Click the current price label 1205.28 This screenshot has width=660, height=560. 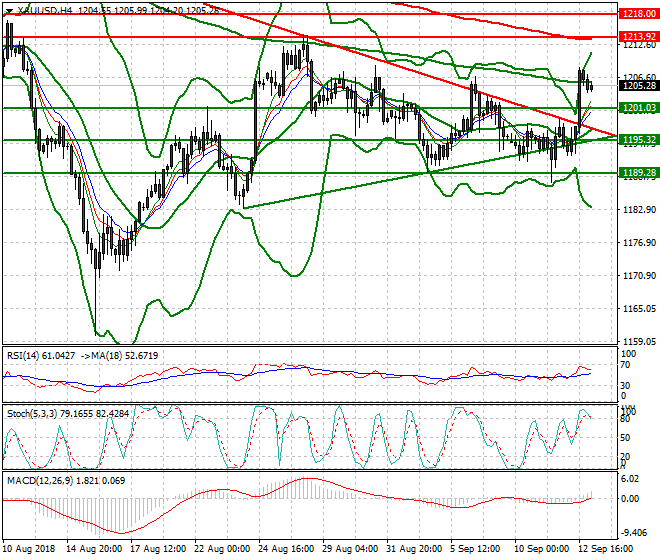pos(639,86)
